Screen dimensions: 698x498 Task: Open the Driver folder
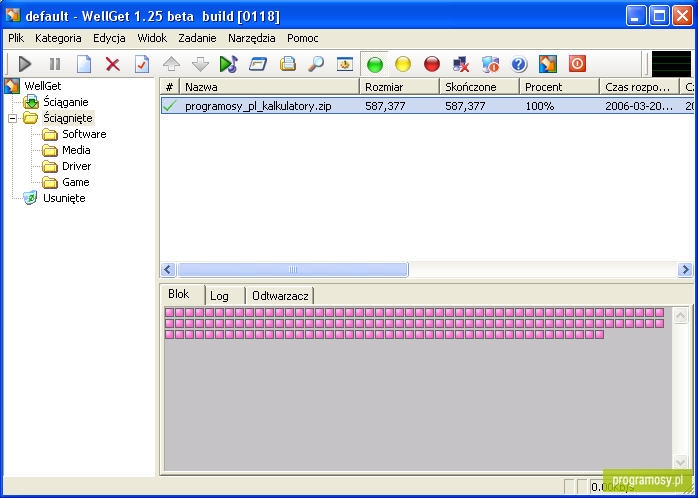point(77,166)
